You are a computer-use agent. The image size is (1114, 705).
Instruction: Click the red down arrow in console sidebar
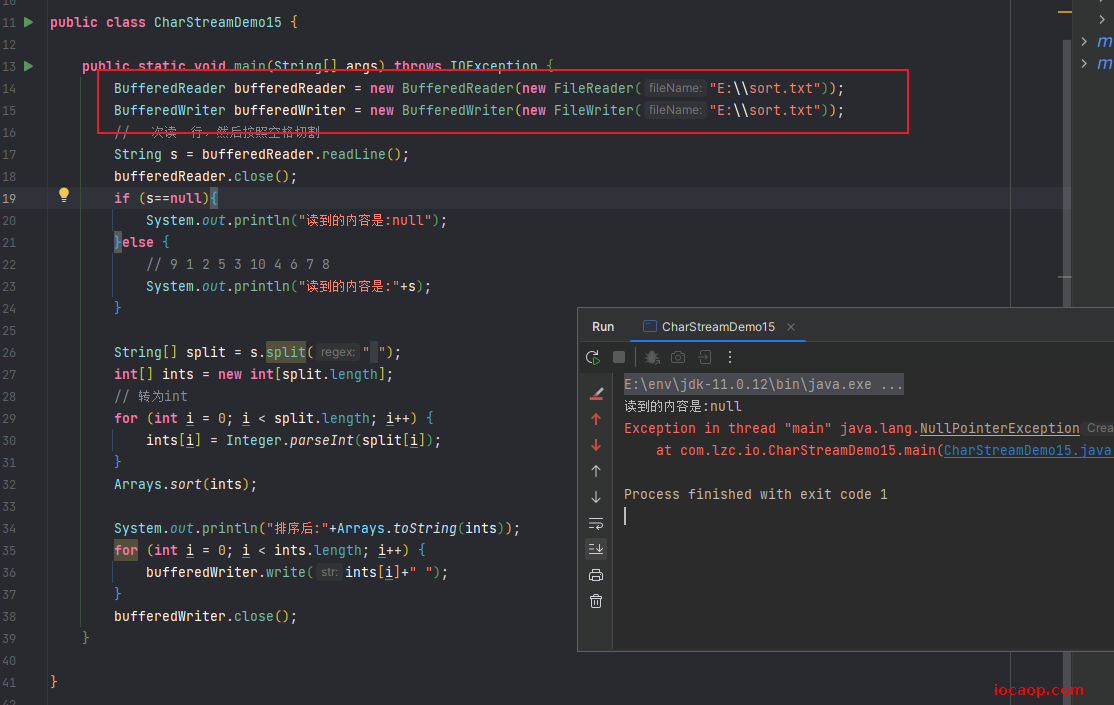(596, 445)
